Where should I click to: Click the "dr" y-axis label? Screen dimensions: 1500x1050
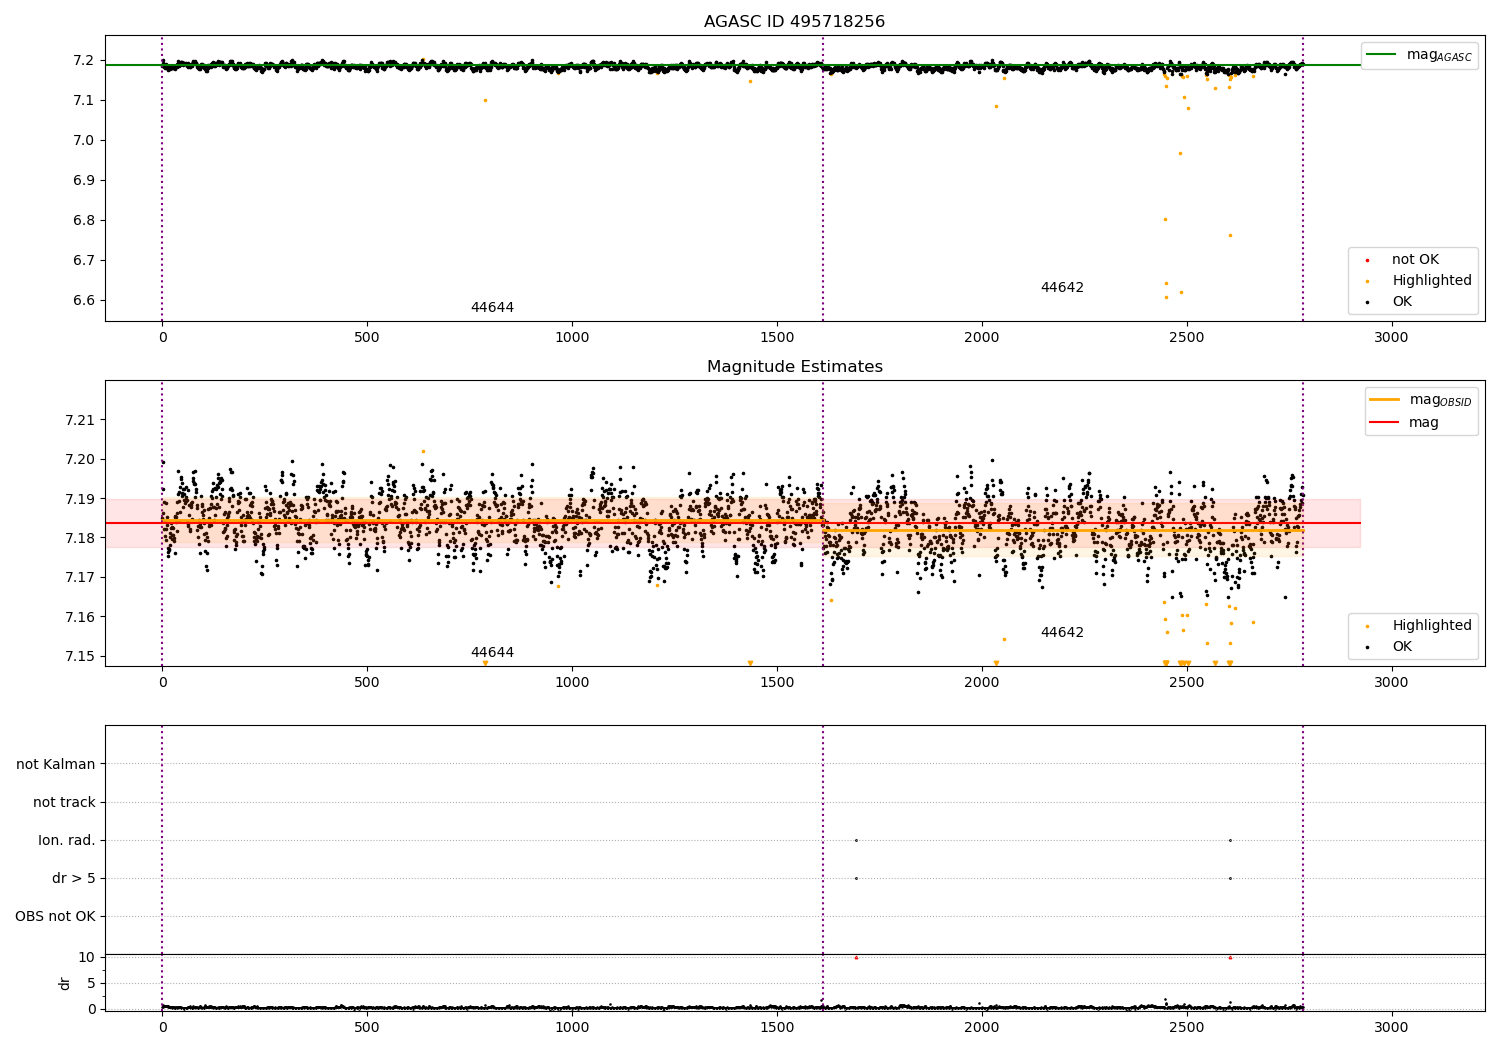(x=65, y=984)
